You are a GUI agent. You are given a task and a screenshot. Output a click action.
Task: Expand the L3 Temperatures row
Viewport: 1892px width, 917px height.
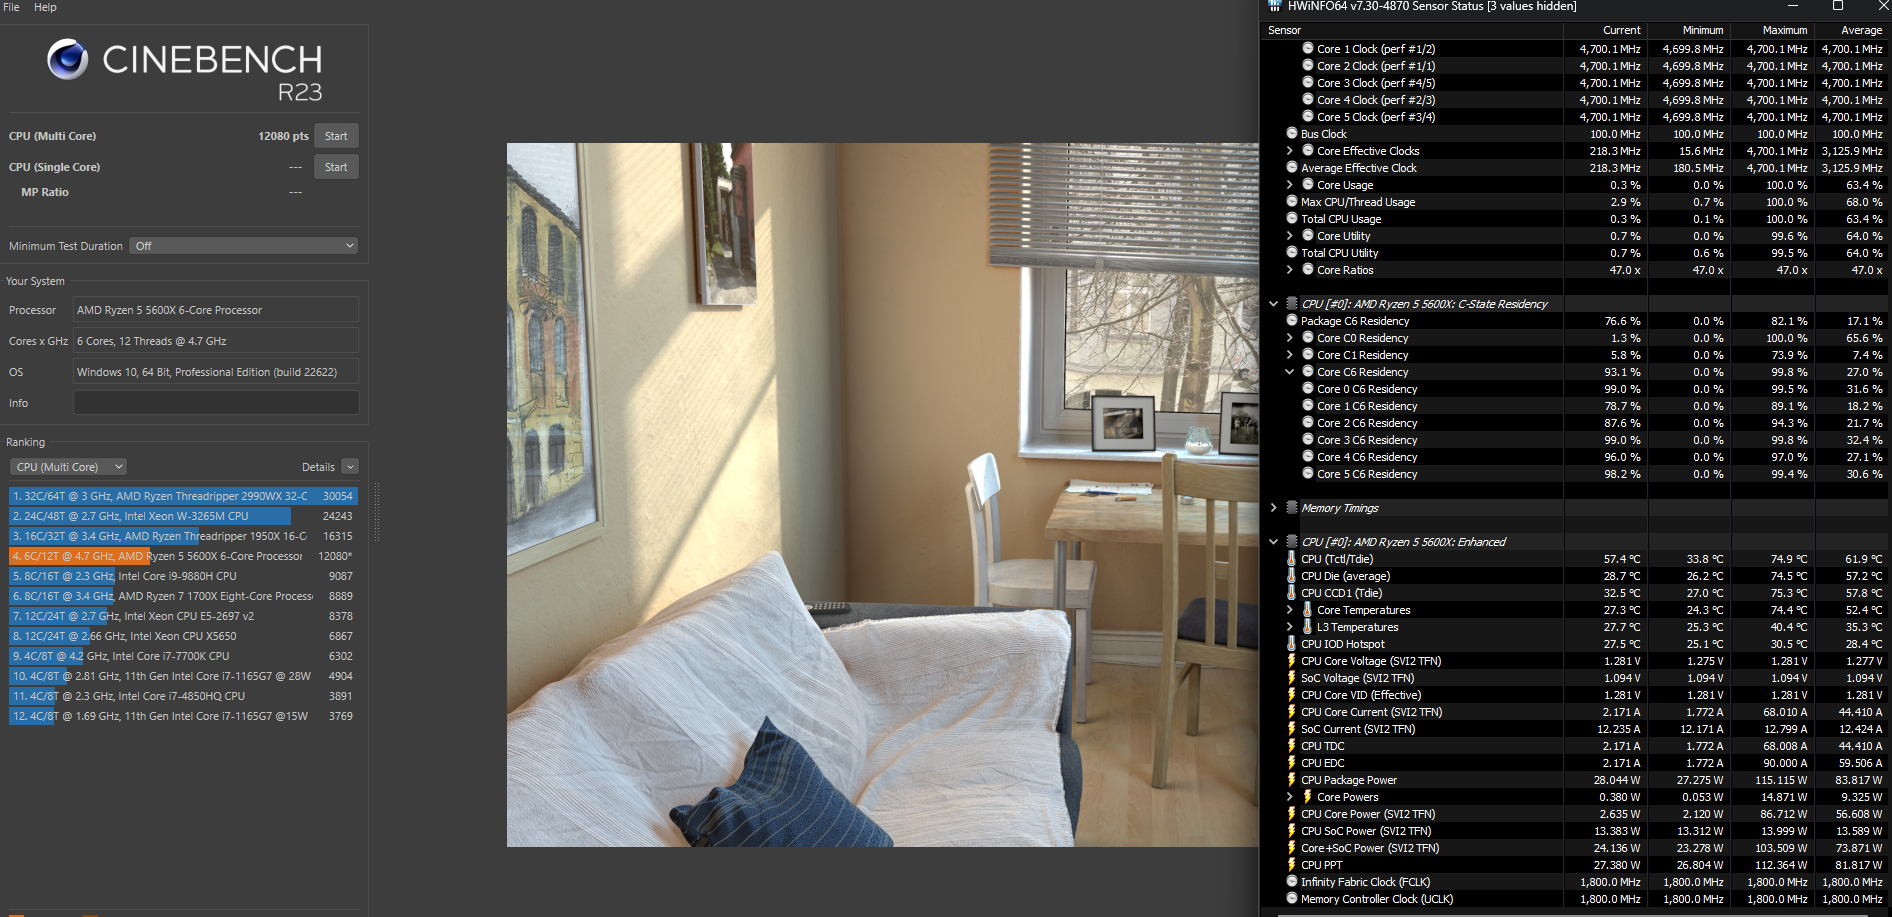point(1290,626)
